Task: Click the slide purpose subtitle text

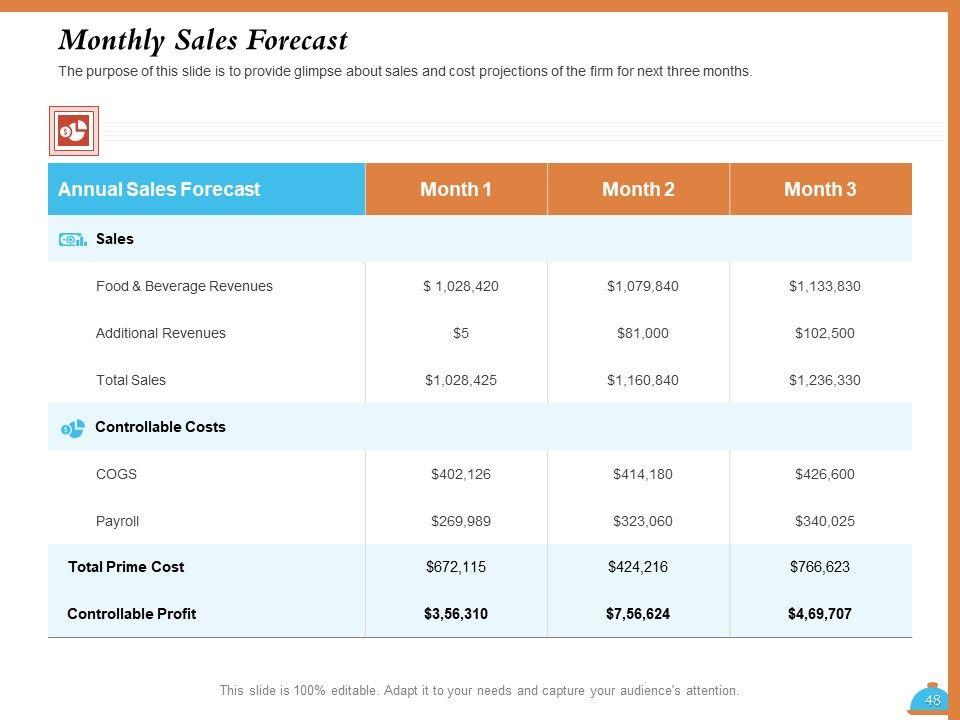Action: pyautogui.click(x=405, y=72)
